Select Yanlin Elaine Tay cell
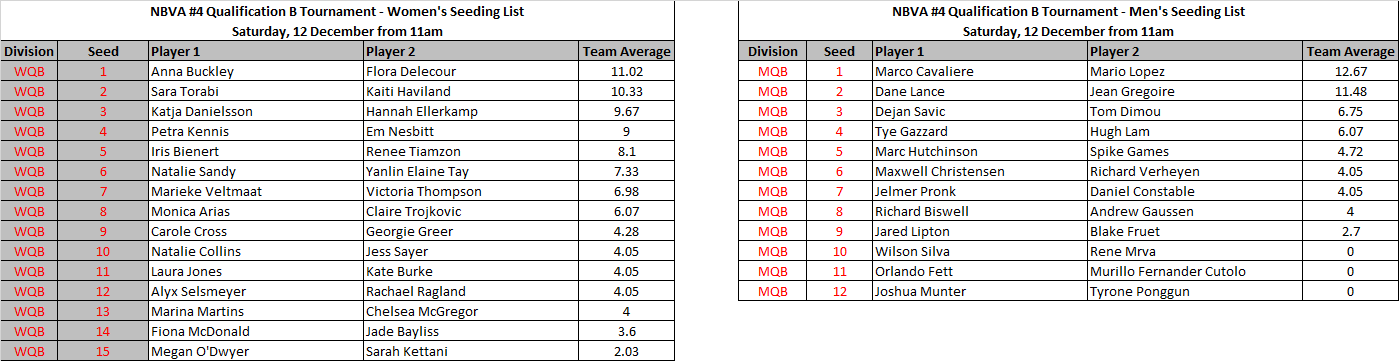Image resolution: width=1399 pixels, height=361 pixels. [x=471, y=172]
